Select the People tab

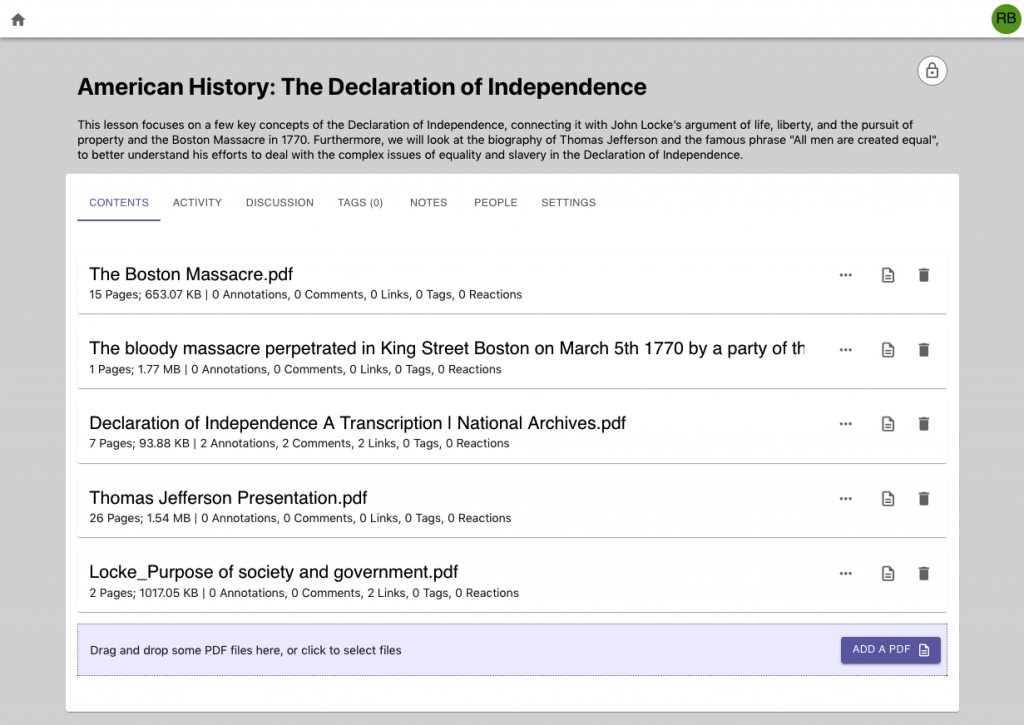pyautogui.click(x=496, y=203)
